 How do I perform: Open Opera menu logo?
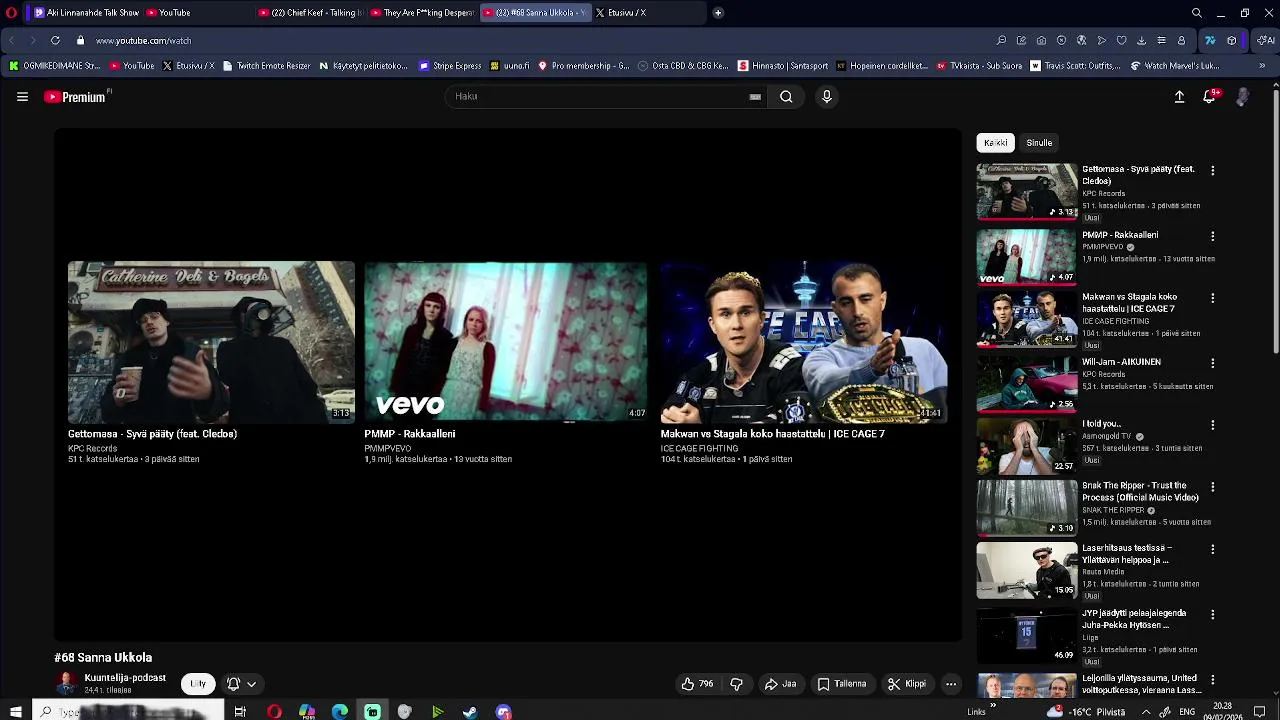click(x=11, y=13)
